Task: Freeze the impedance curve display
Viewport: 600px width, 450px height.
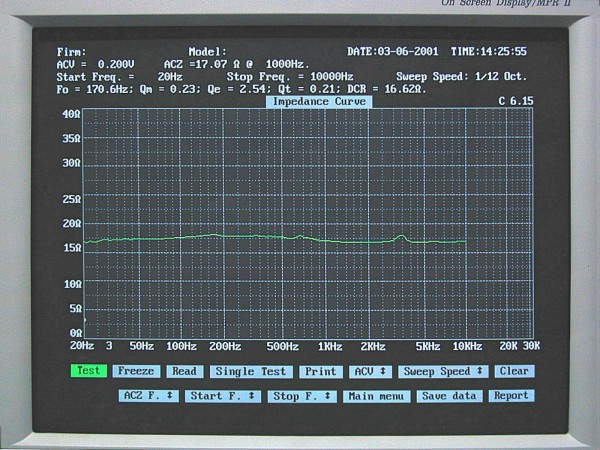Action: 136,371
